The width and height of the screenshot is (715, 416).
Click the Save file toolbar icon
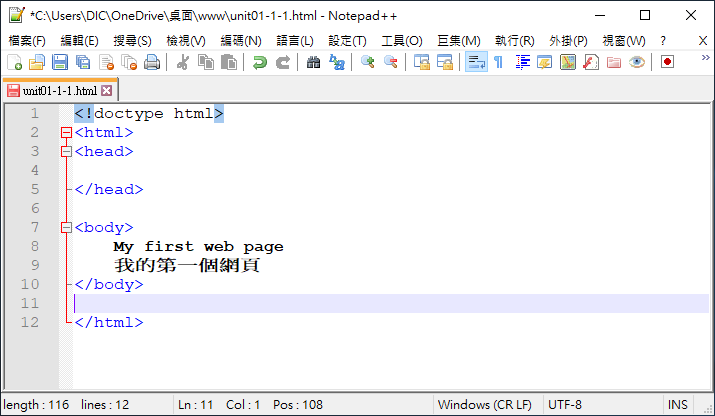(59, 62)
